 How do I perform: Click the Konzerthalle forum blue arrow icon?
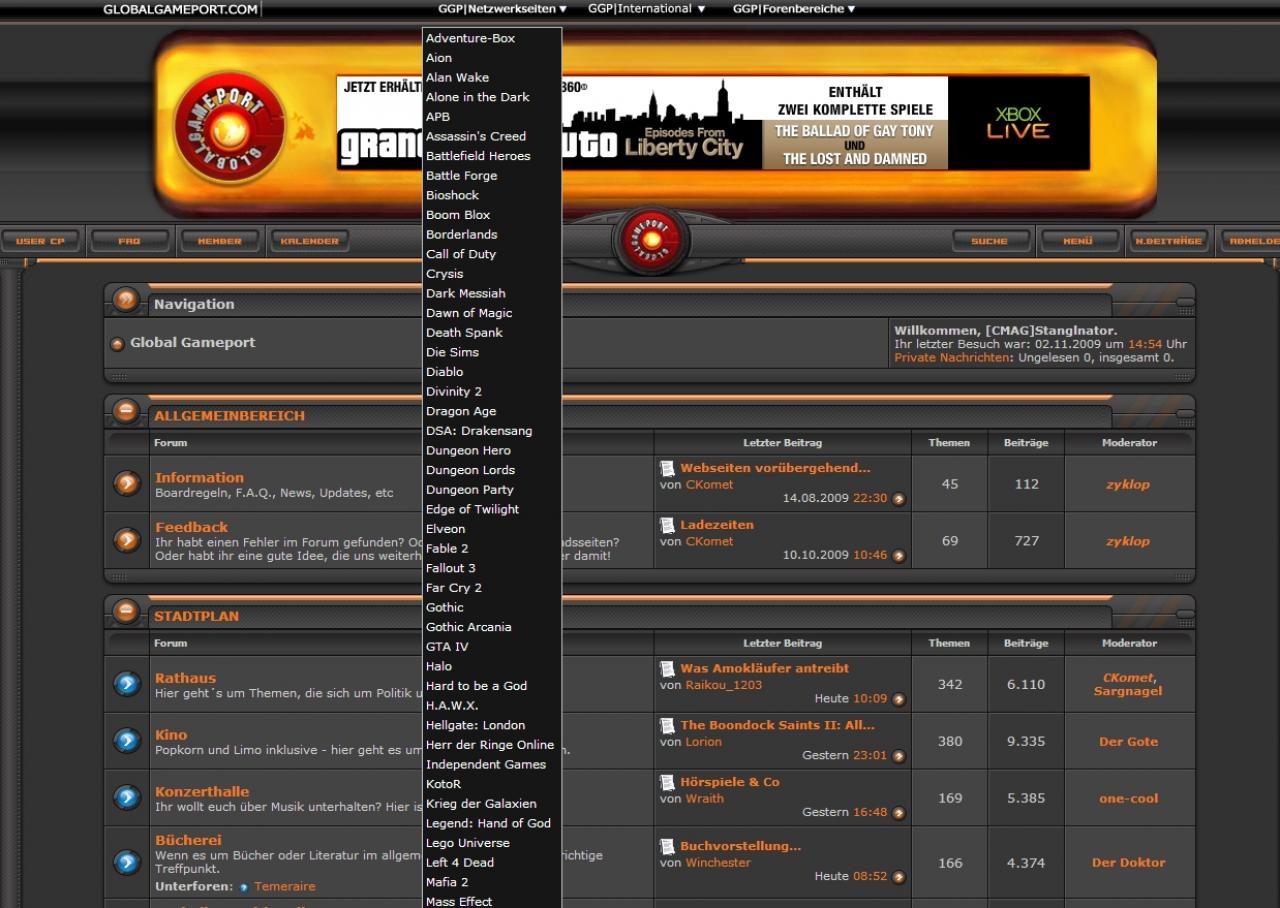pyautogui.click(x=127, y=798)
